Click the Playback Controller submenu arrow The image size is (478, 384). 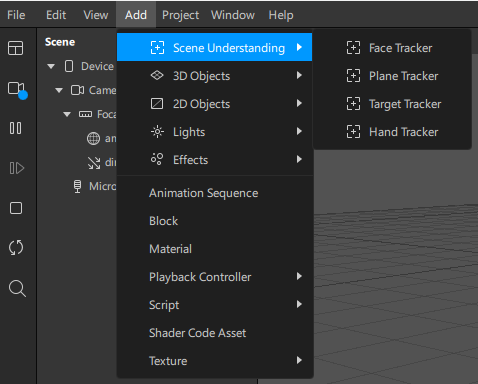(299, 276)
